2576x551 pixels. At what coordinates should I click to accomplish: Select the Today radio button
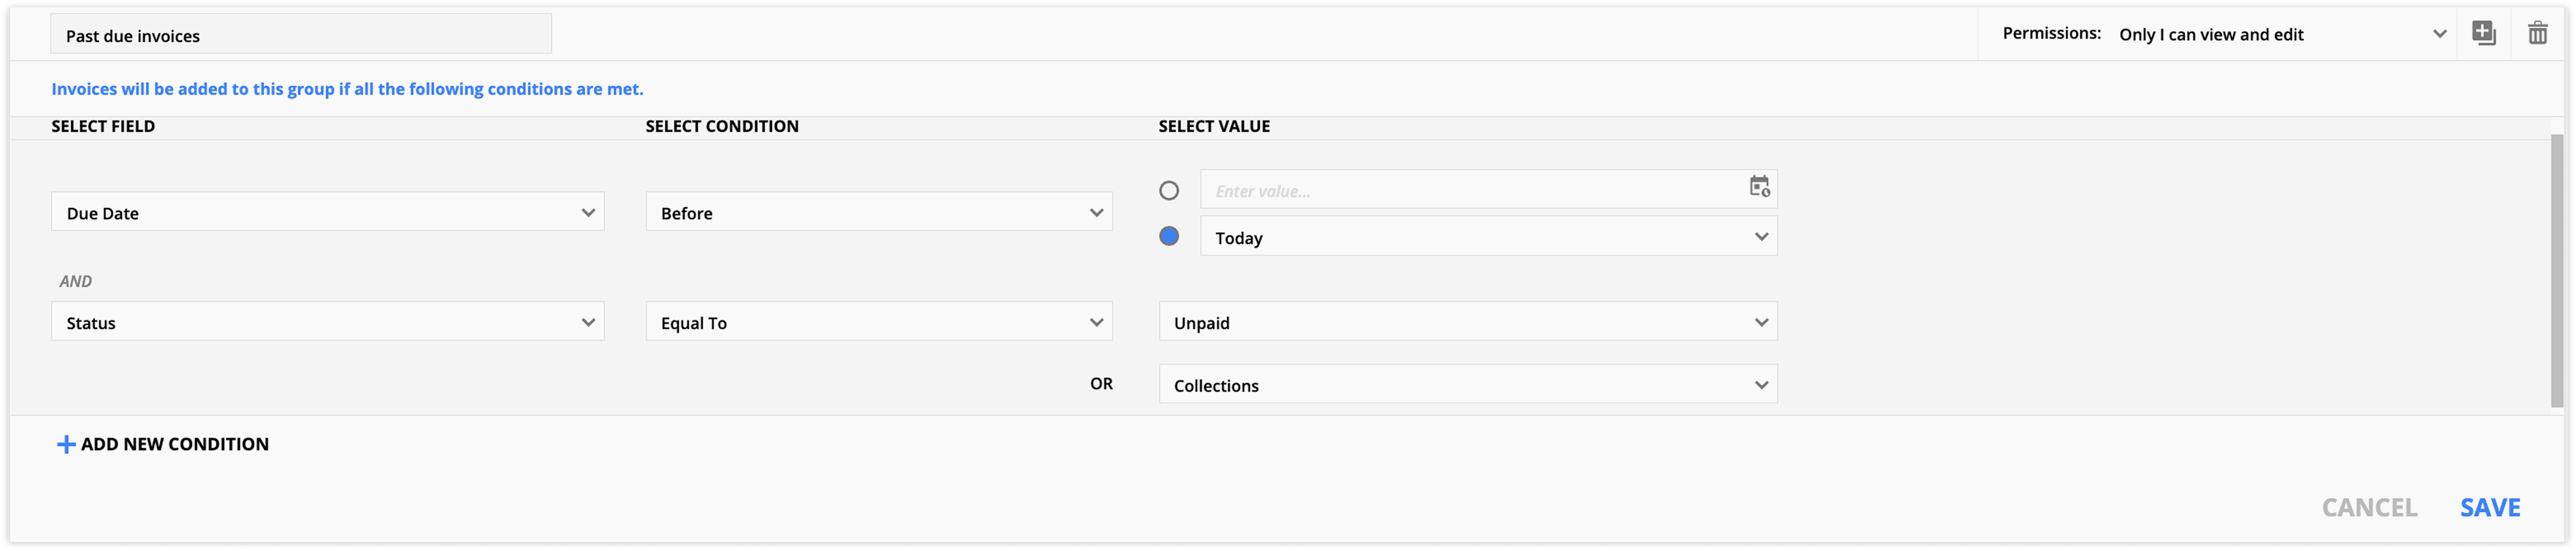click(x=1169, y=236)
